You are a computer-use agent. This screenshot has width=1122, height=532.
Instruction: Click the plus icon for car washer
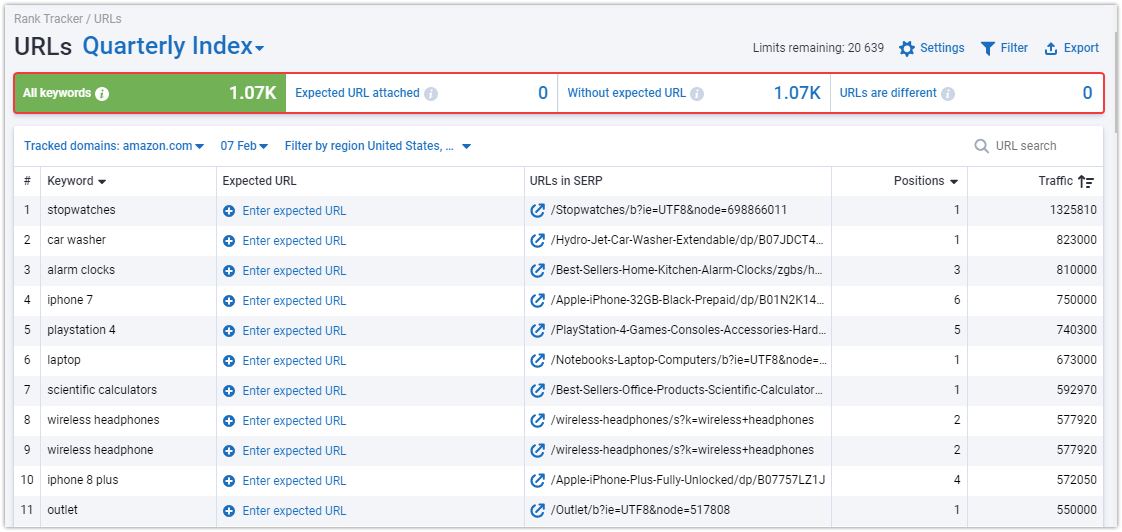point(229,241)
